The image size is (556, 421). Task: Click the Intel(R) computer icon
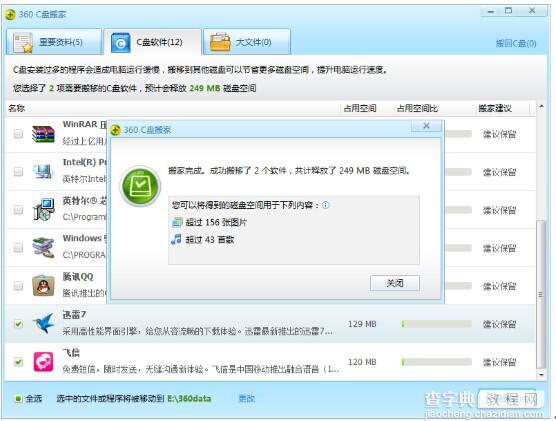pyautogui.click(x=43, y=172)
